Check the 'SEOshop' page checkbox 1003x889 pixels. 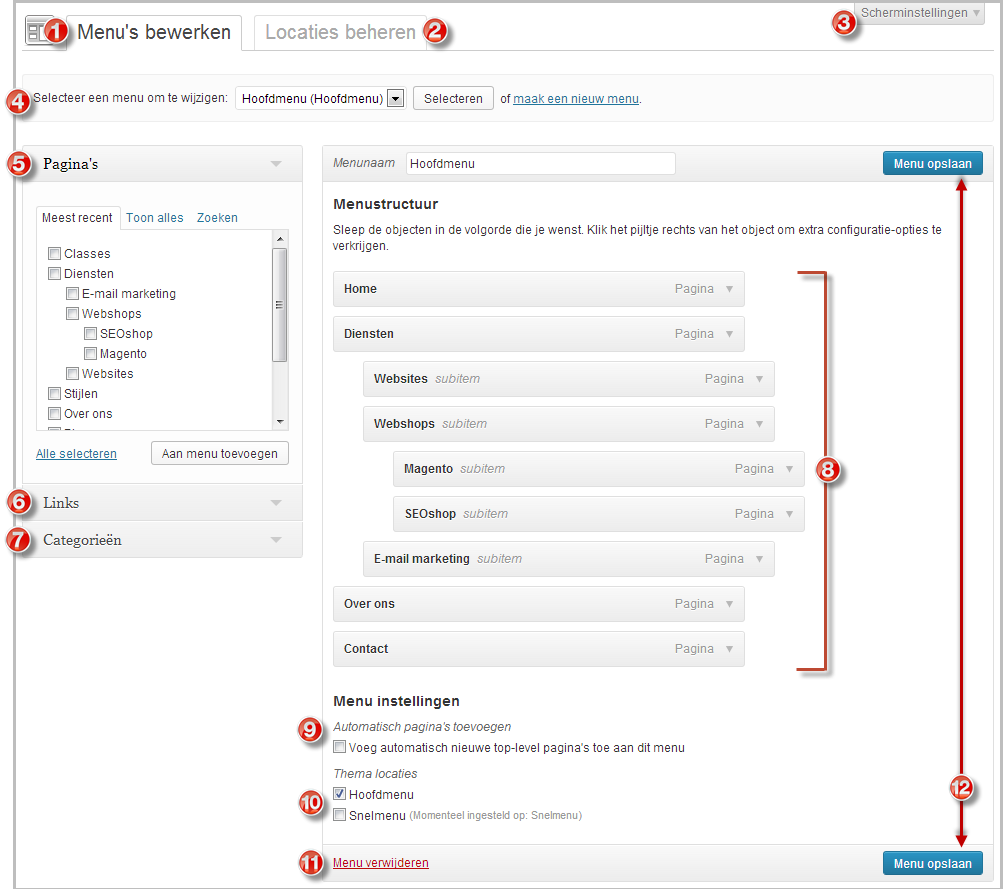click(90, 333)
